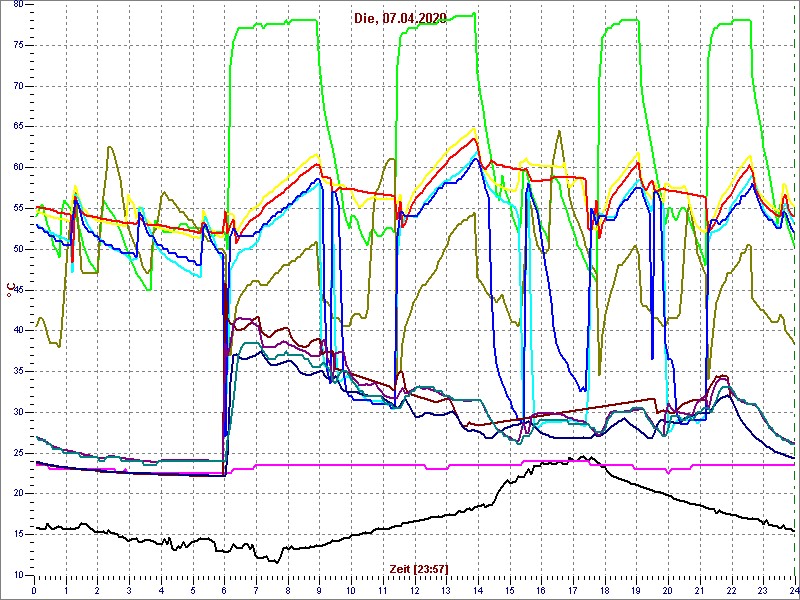
Task: Click hour 0 on the time axis
Action: pos(35,590)
